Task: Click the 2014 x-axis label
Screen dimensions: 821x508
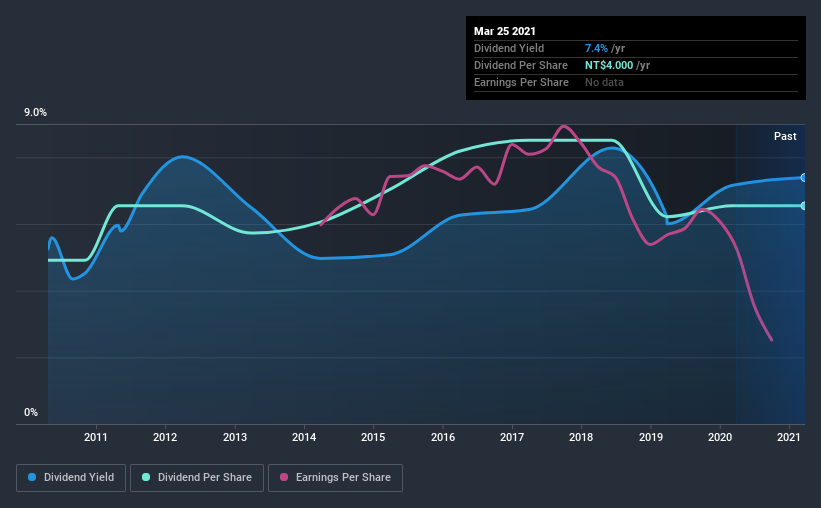Action: [x=304, y=437]
